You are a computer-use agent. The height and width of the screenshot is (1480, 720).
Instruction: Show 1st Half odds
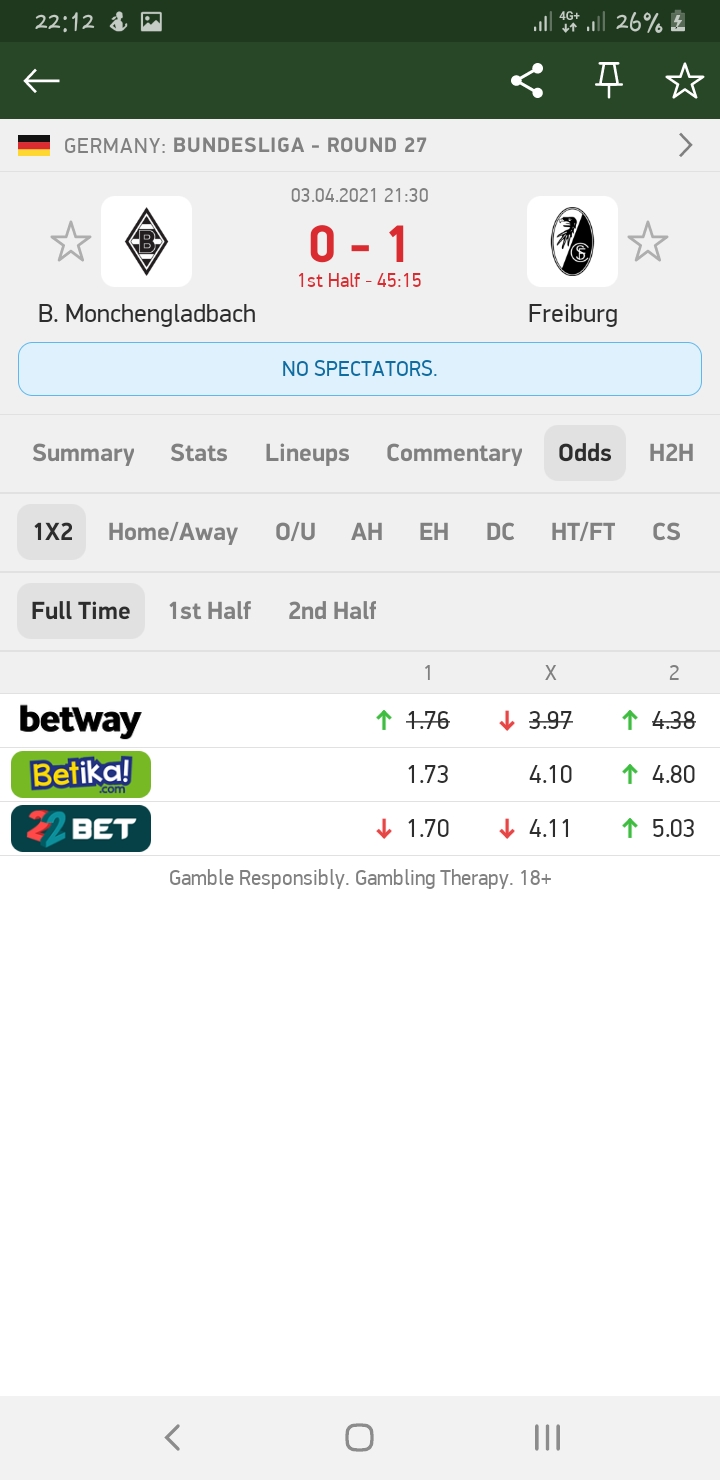coord(209,611)
